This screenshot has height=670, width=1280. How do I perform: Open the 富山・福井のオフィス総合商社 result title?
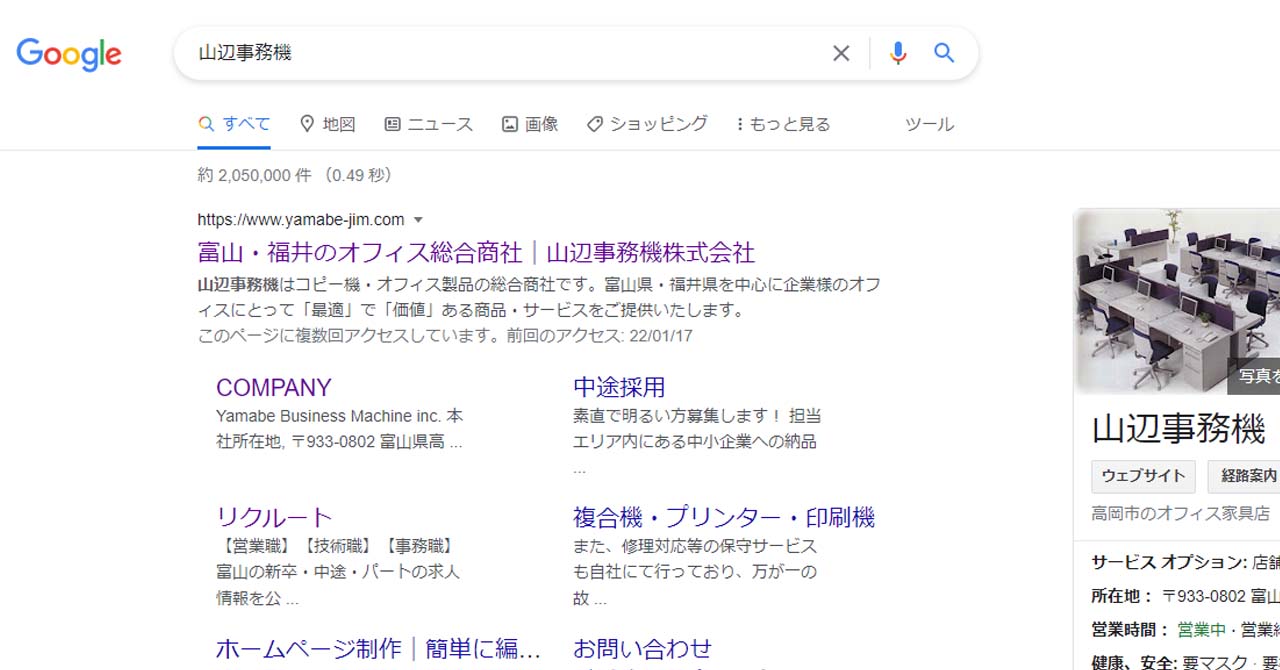tap(476, 252)
